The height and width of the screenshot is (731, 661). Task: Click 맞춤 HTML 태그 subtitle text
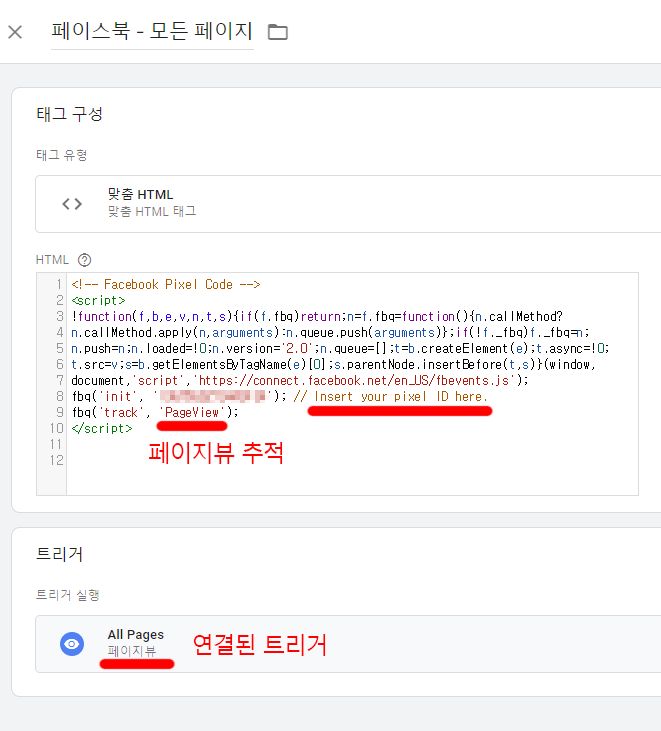[x=152, y=212]
